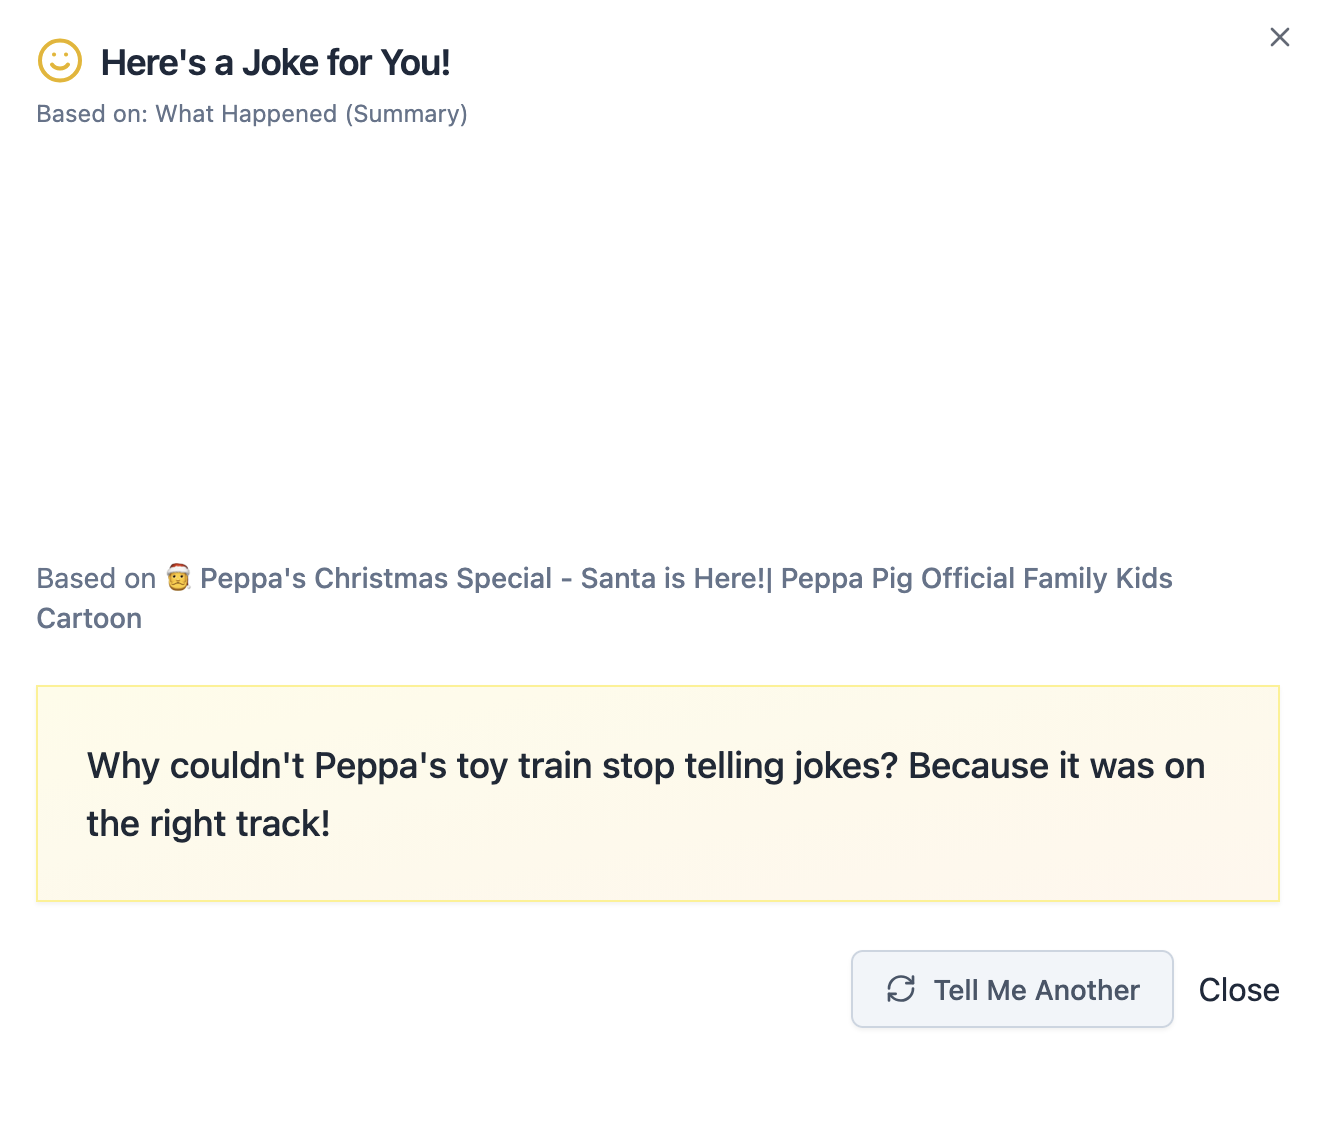Image resolution: width=1317 pixels, height=1124 pixels.
Task: Click the Close text button
Action: [x=1238, y=990]
